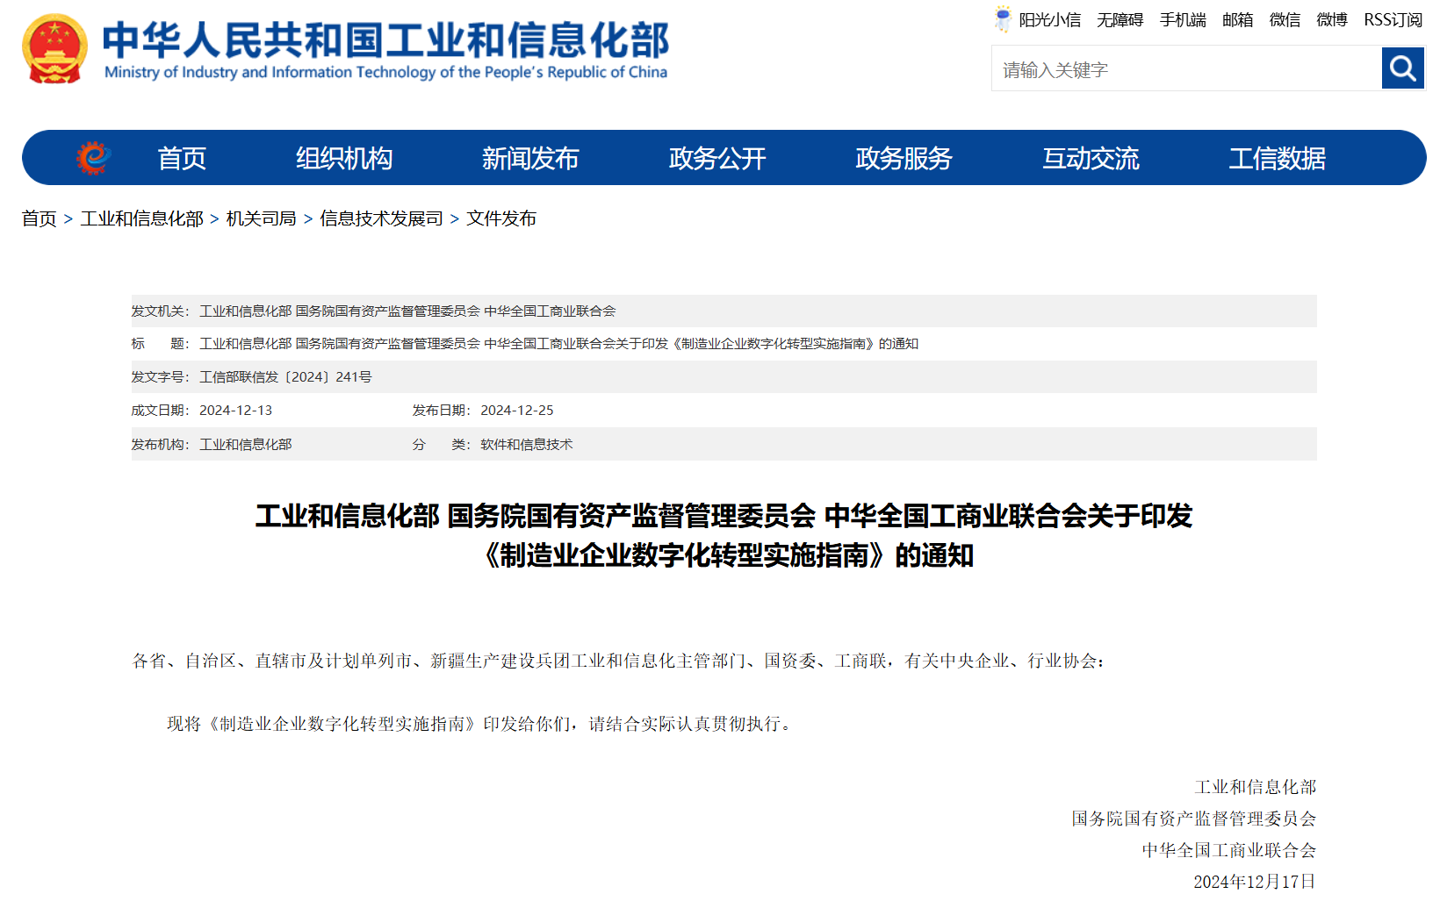The image size is (1440, 901).
Task: Click the 无障碍 accessibility link
Action: 1119,20
